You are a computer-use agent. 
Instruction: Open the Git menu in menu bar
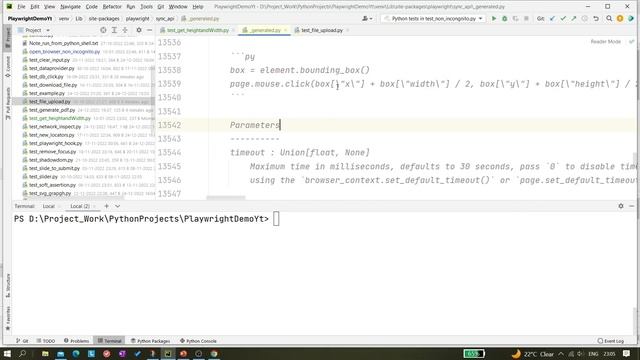point(160,7)
